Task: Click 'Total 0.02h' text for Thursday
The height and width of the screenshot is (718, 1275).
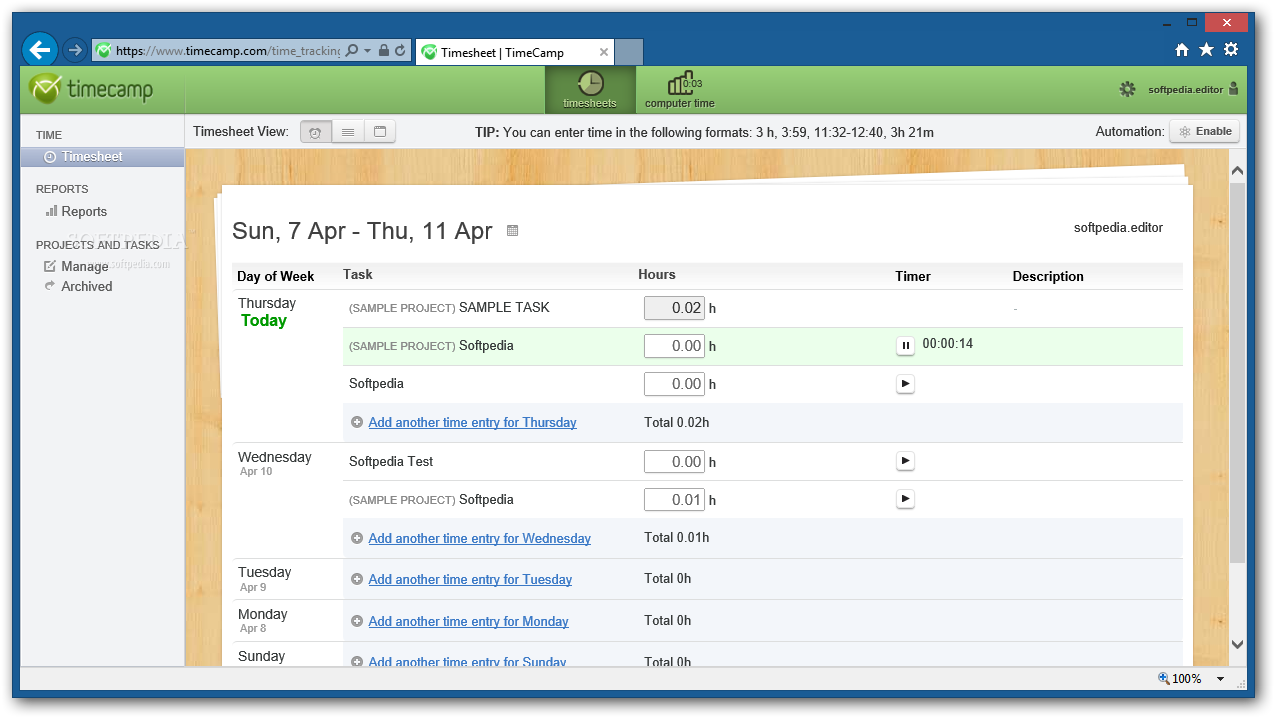Action: [x=677, y=422]
